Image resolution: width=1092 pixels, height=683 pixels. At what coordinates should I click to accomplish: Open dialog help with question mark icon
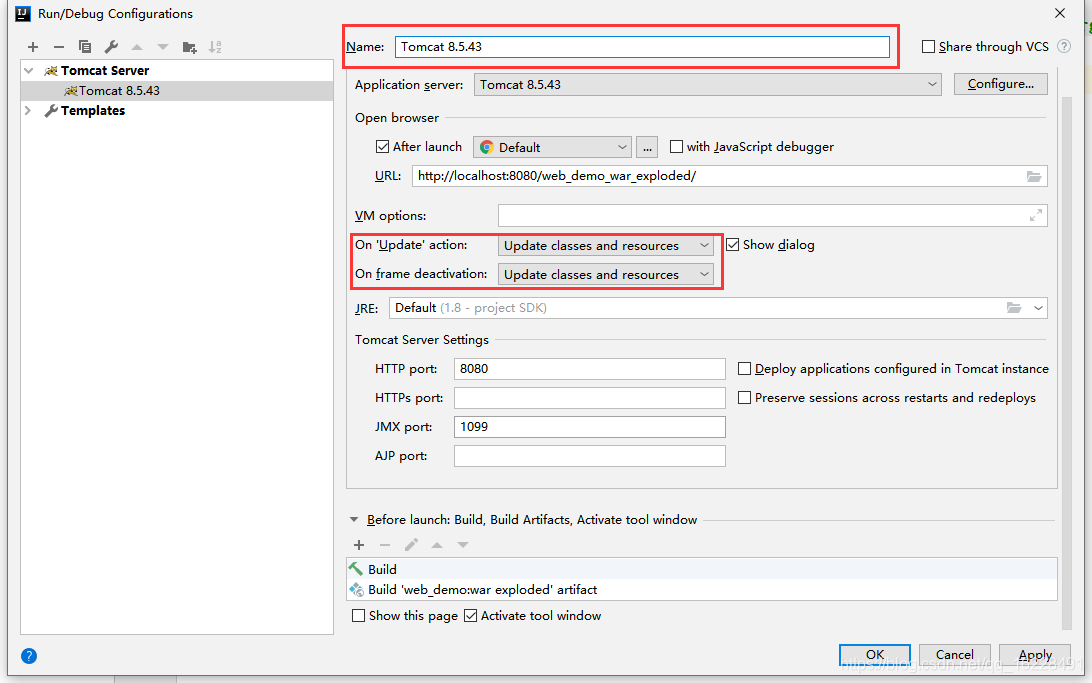29,656
